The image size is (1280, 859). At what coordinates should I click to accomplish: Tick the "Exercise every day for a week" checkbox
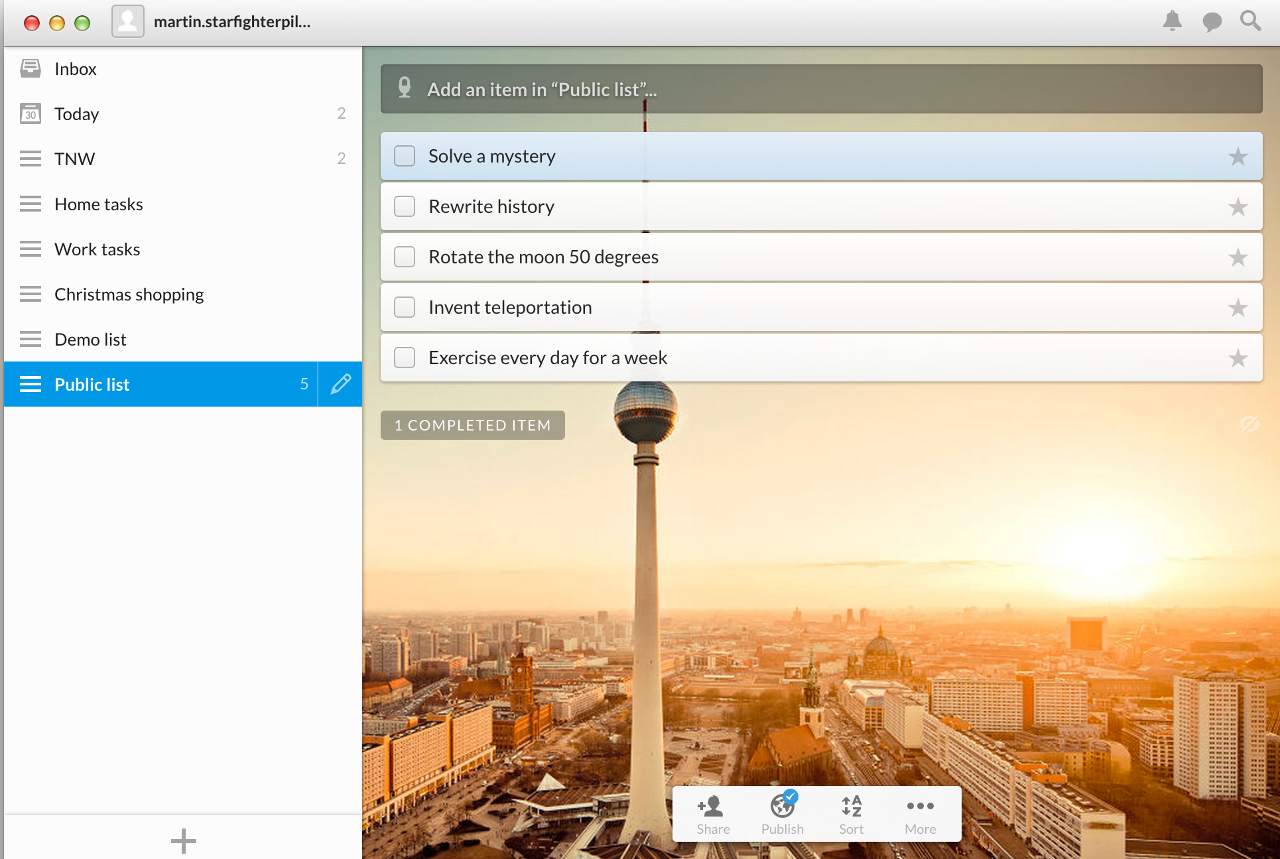404,358
